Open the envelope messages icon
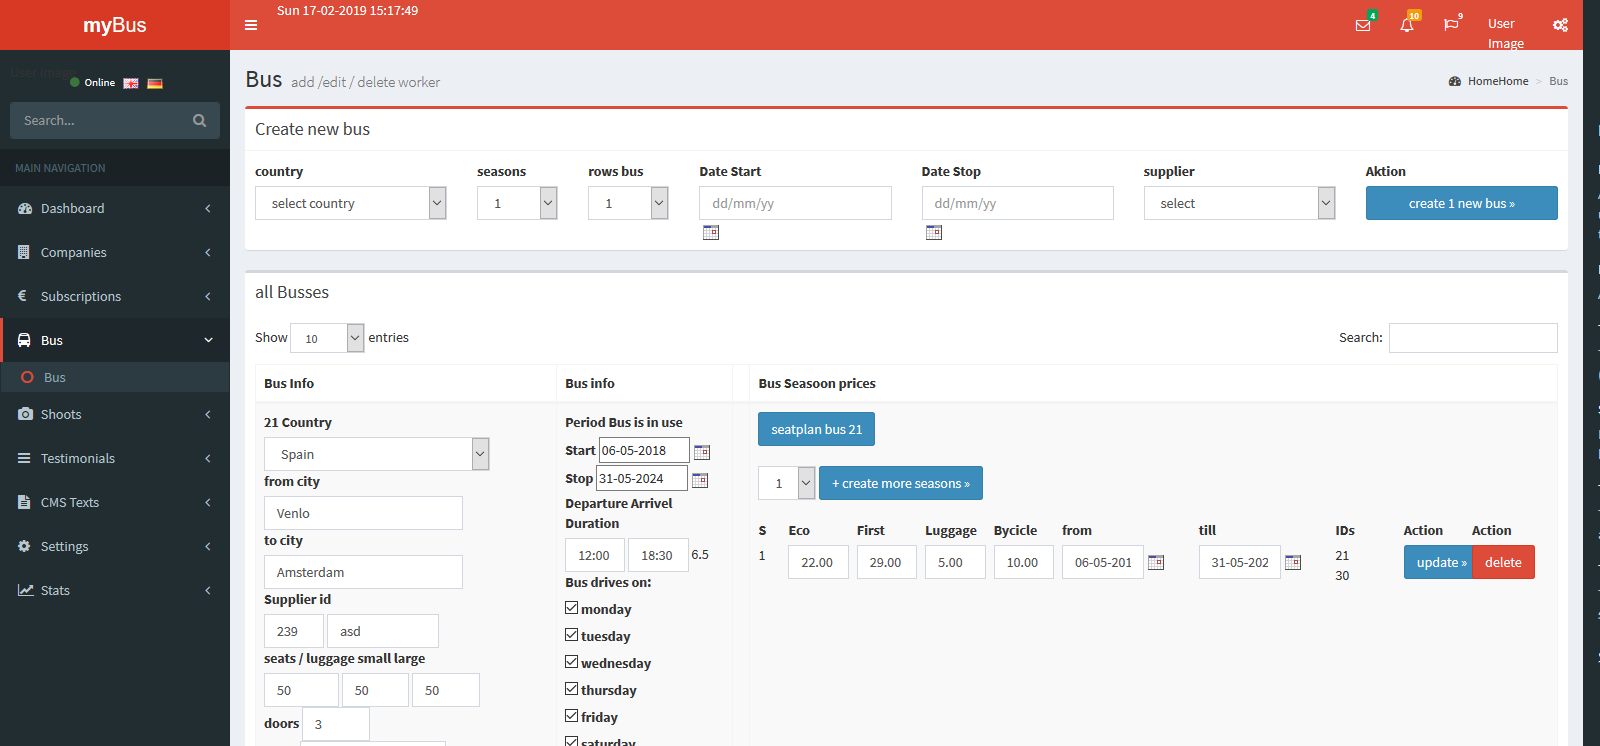Viewport: 1600px width, 746px height. (x=1362, y=25)
